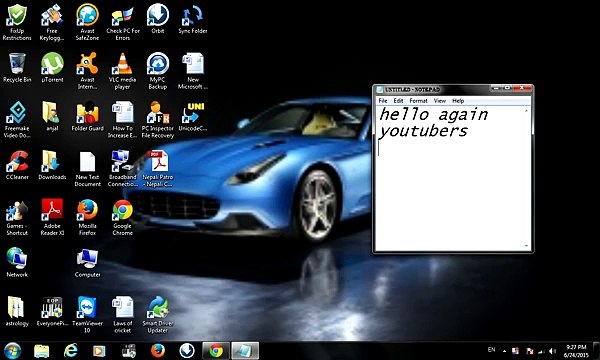Select the Freemake Video Downloader icon
The width and height of the screenshot is (600, 360).
click(x=17, y=120)
